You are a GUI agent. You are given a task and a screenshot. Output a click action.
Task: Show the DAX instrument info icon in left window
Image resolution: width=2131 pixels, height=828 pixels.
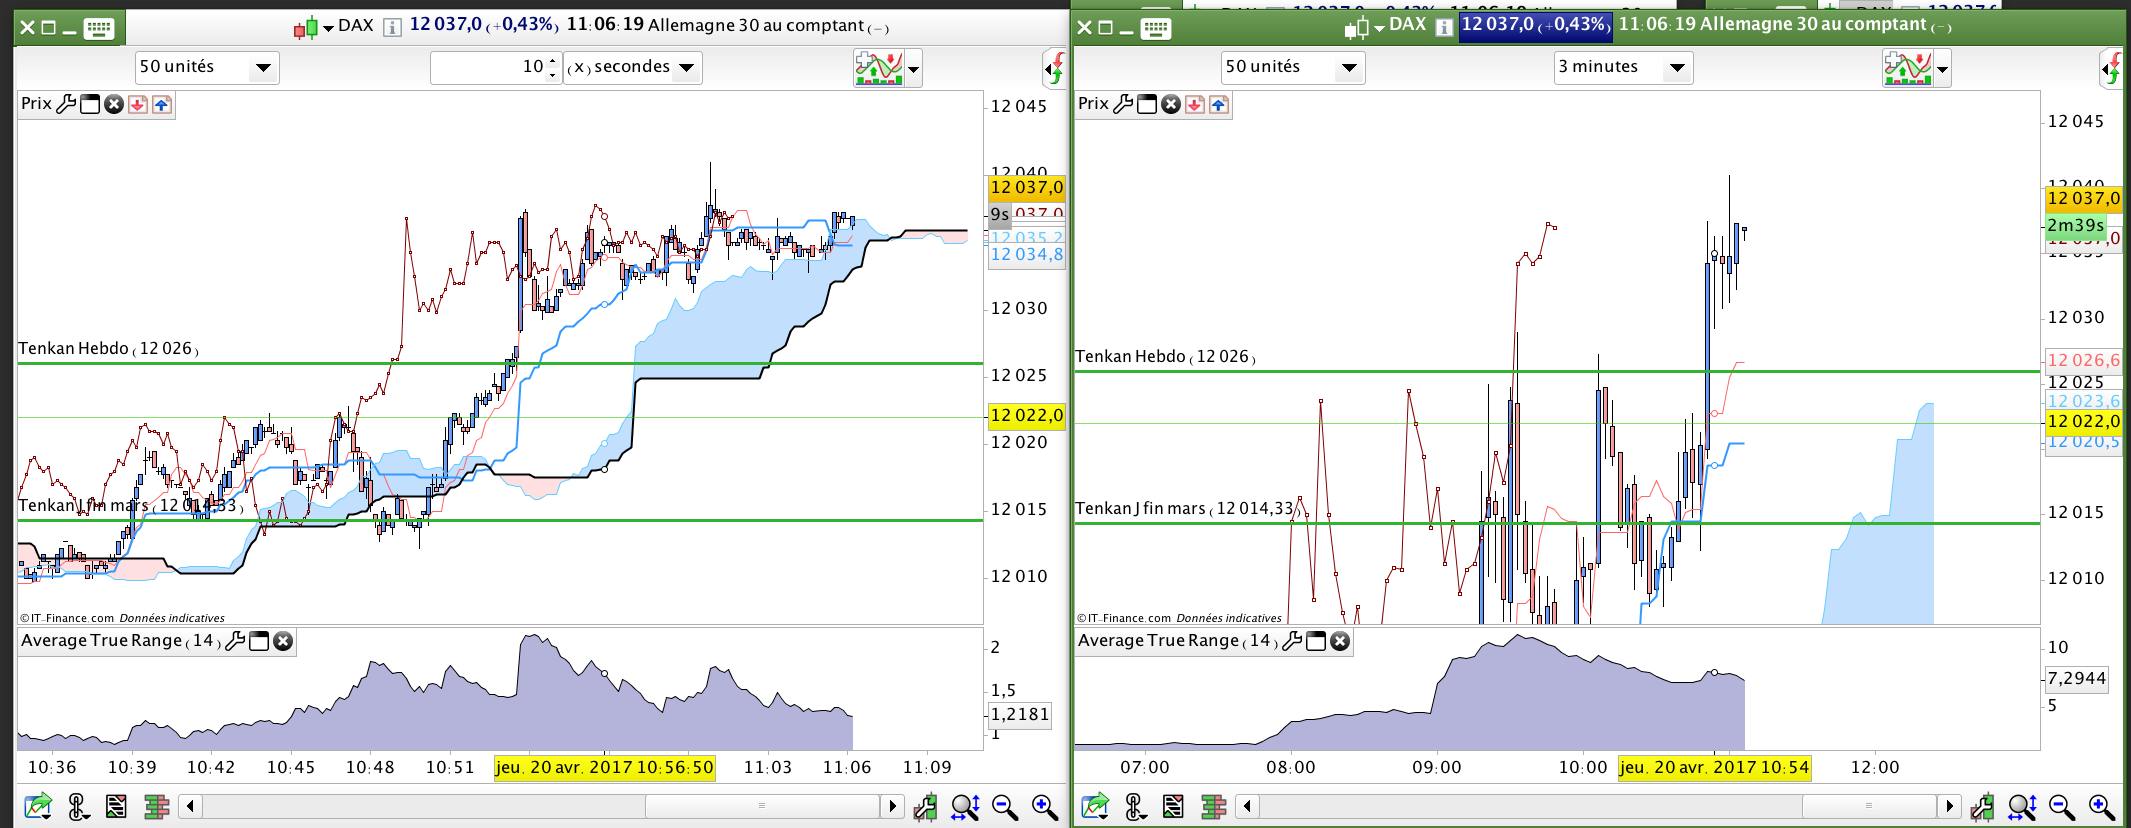pyautogui.click(x=393, y=27)
